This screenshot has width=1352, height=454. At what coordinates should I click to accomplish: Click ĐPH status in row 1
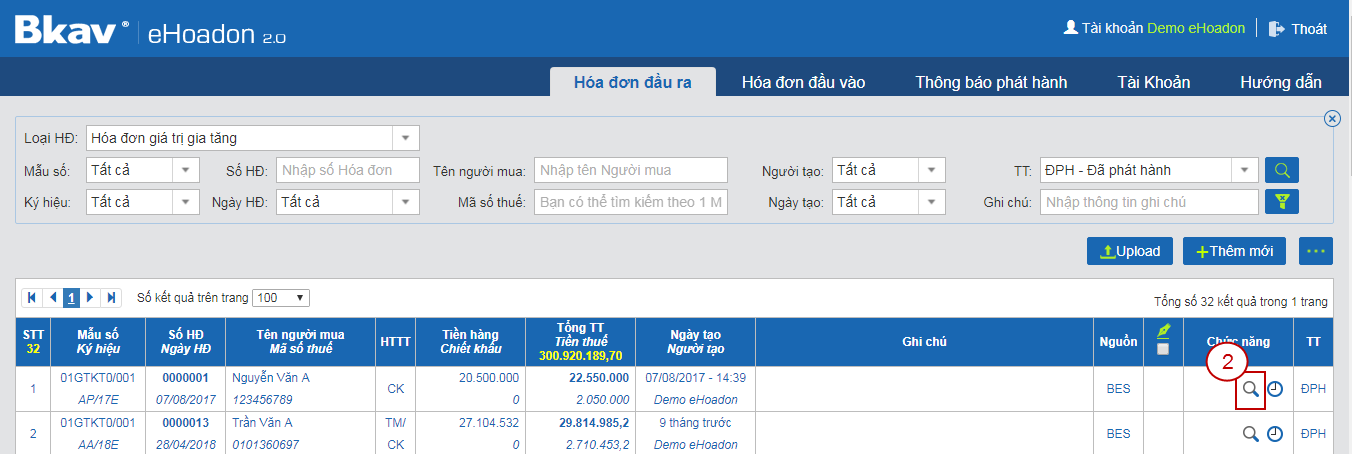pyautogui.click(x=1313, y=389)
